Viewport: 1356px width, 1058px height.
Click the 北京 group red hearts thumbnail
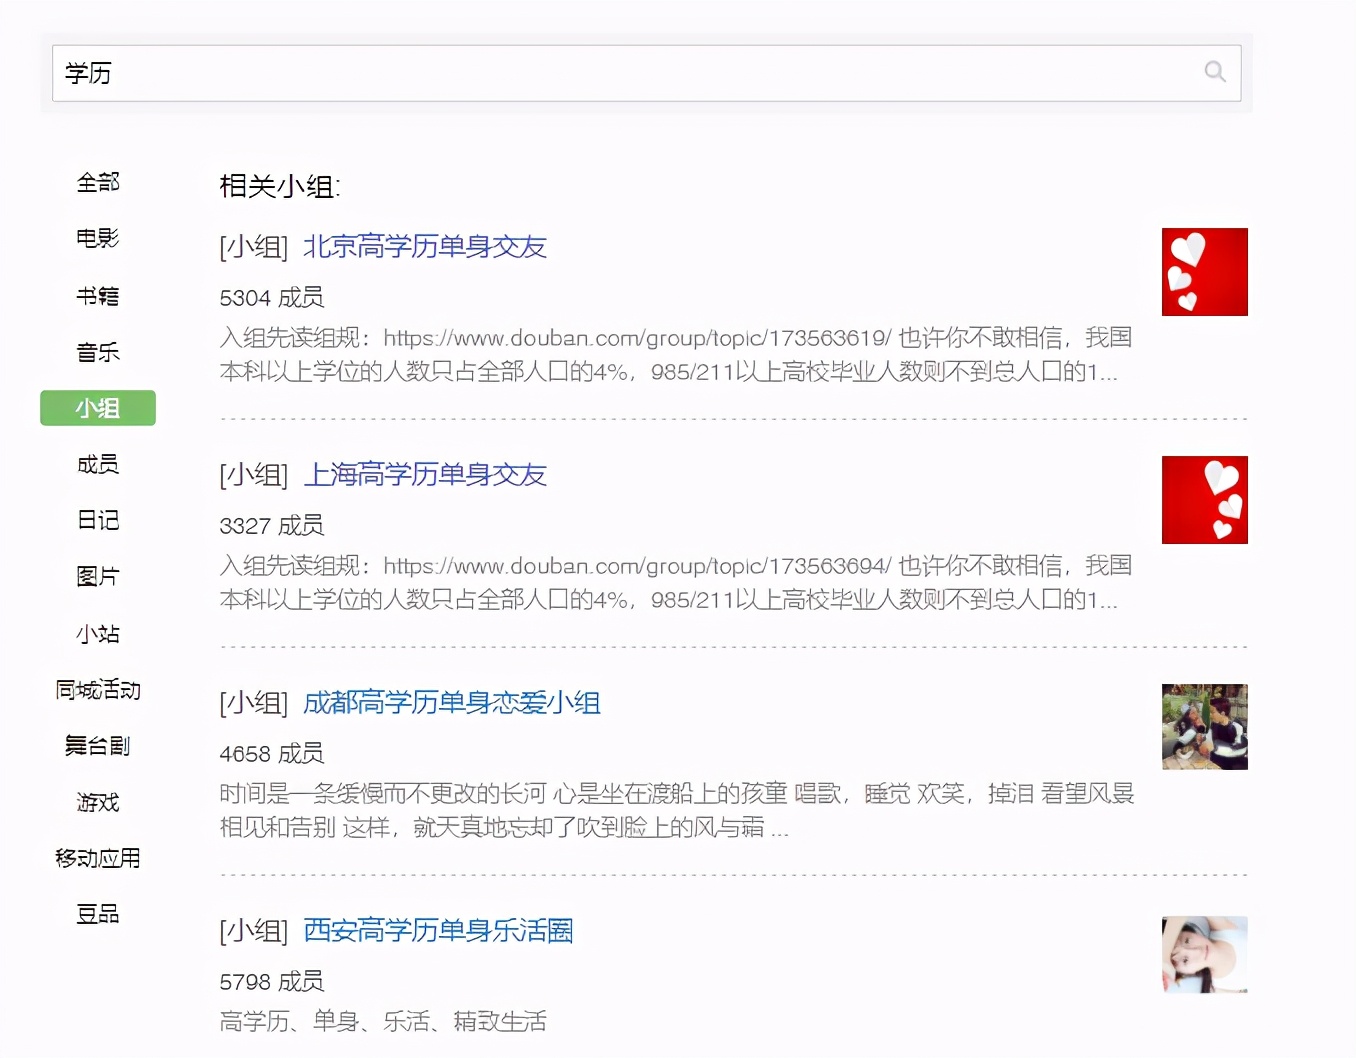1204,272
